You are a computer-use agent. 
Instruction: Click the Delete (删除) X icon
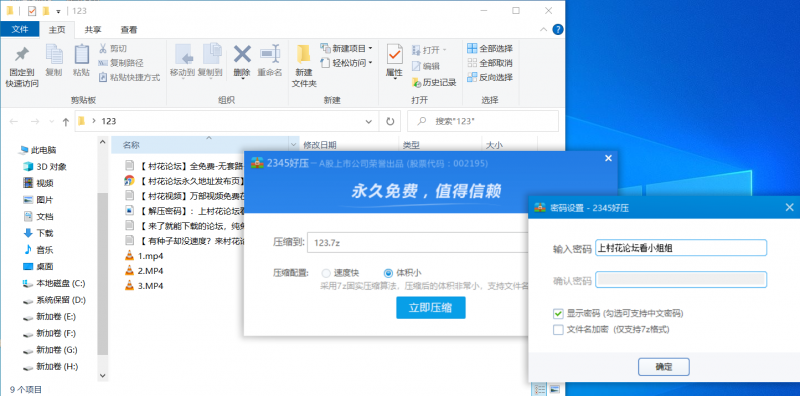tap(242, 54)
